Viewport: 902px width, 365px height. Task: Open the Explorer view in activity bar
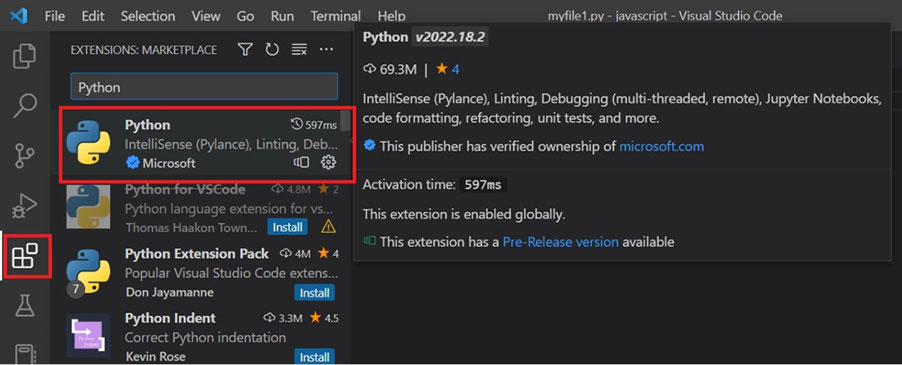24,56
